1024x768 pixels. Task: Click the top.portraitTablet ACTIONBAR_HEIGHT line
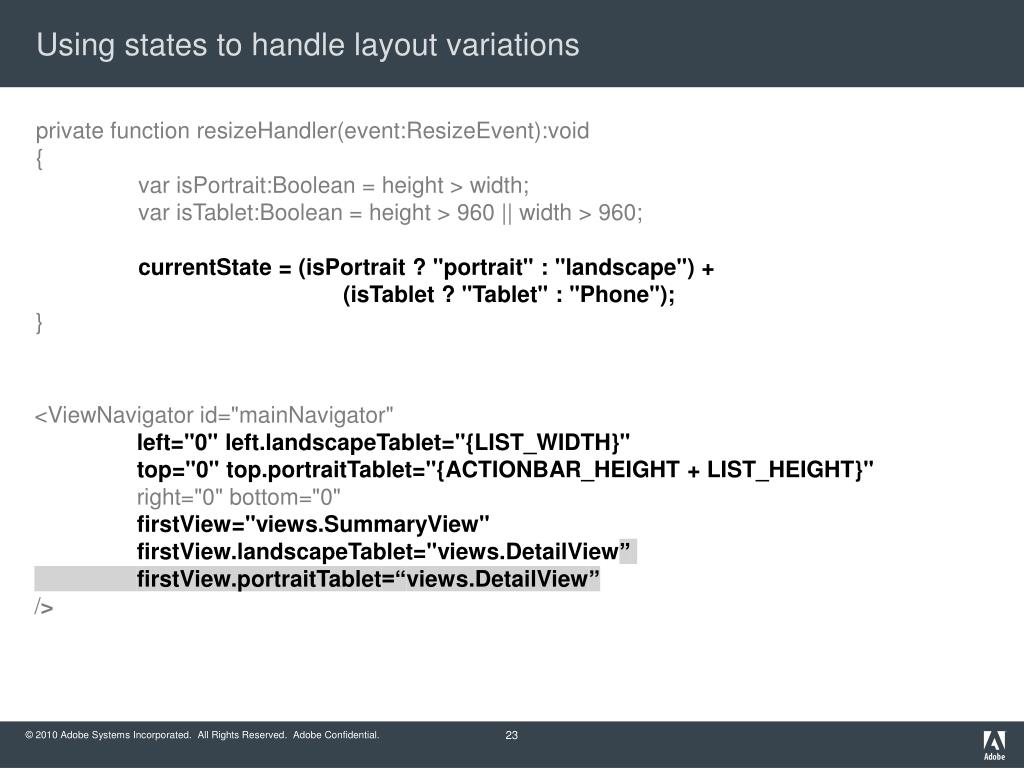[505, 470]
